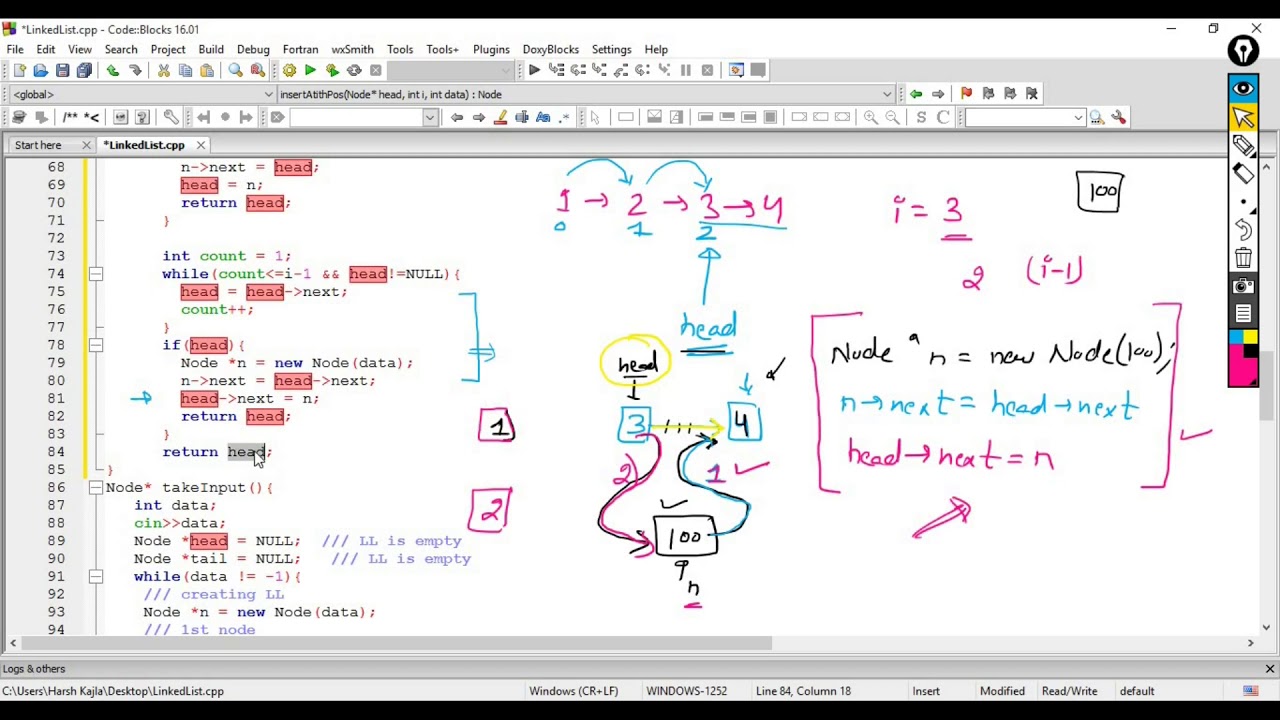The height and width of the screenshot is (720, 1280).
Task: Open the Build menu
Action: coord(211,49)
